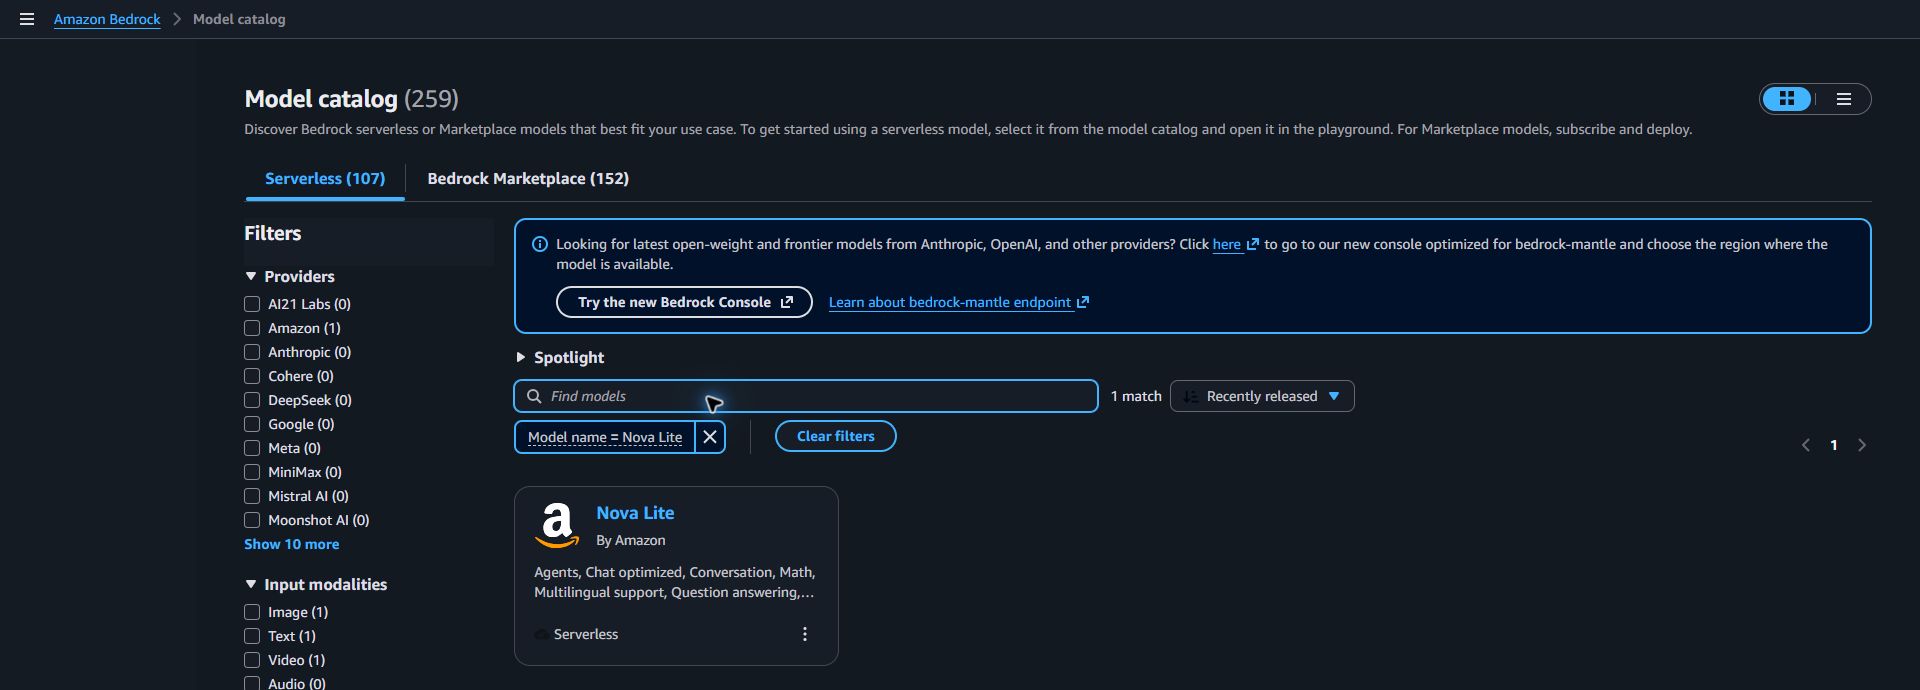Collapse the Providers filter section
Viewport: 1920px width, 690px height.
[x=251, y=276]
